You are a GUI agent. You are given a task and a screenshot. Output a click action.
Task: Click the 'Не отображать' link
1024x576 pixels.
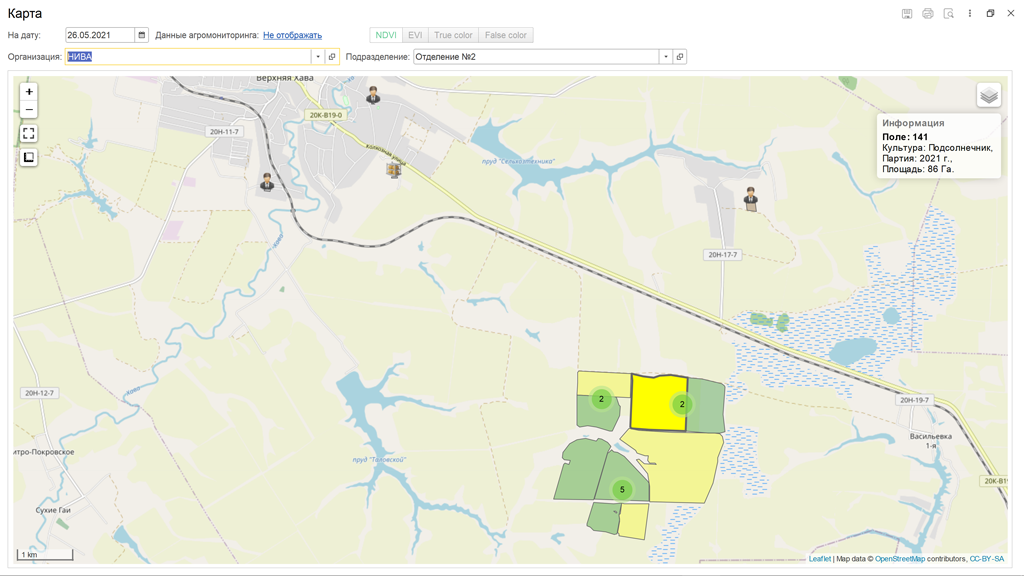(x=292, y=35)
